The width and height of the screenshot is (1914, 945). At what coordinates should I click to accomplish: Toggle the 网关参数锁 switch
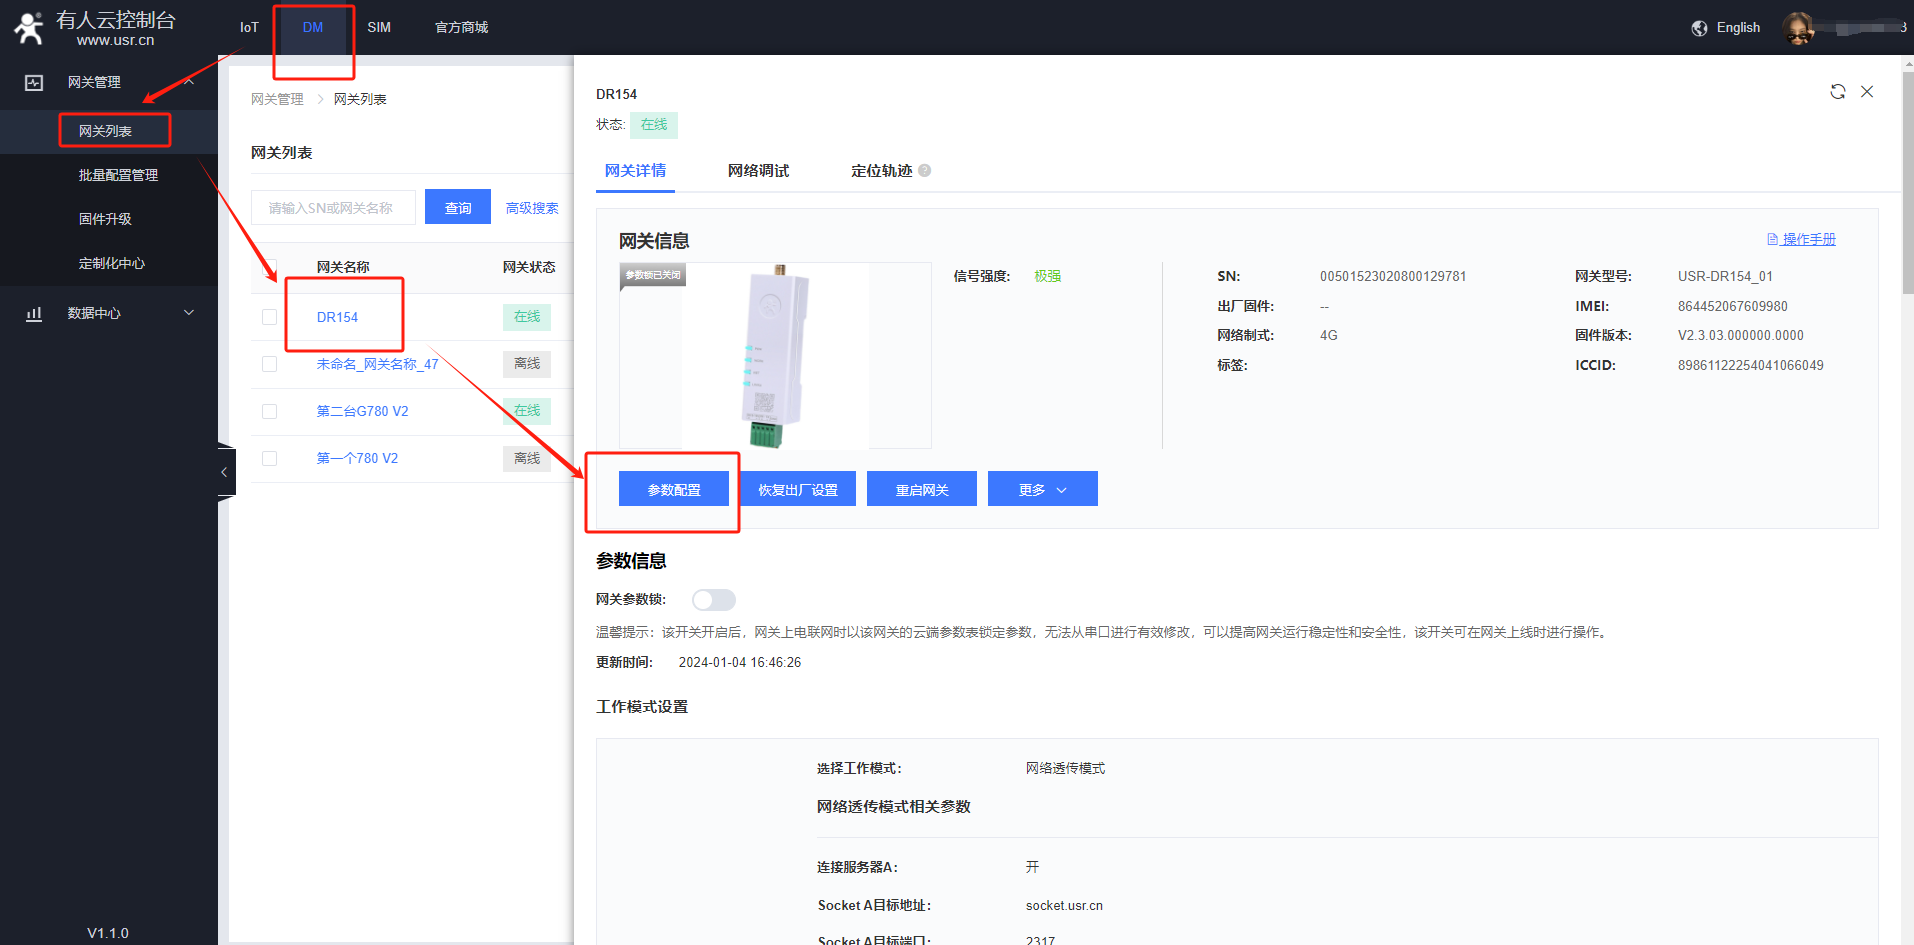713,600
